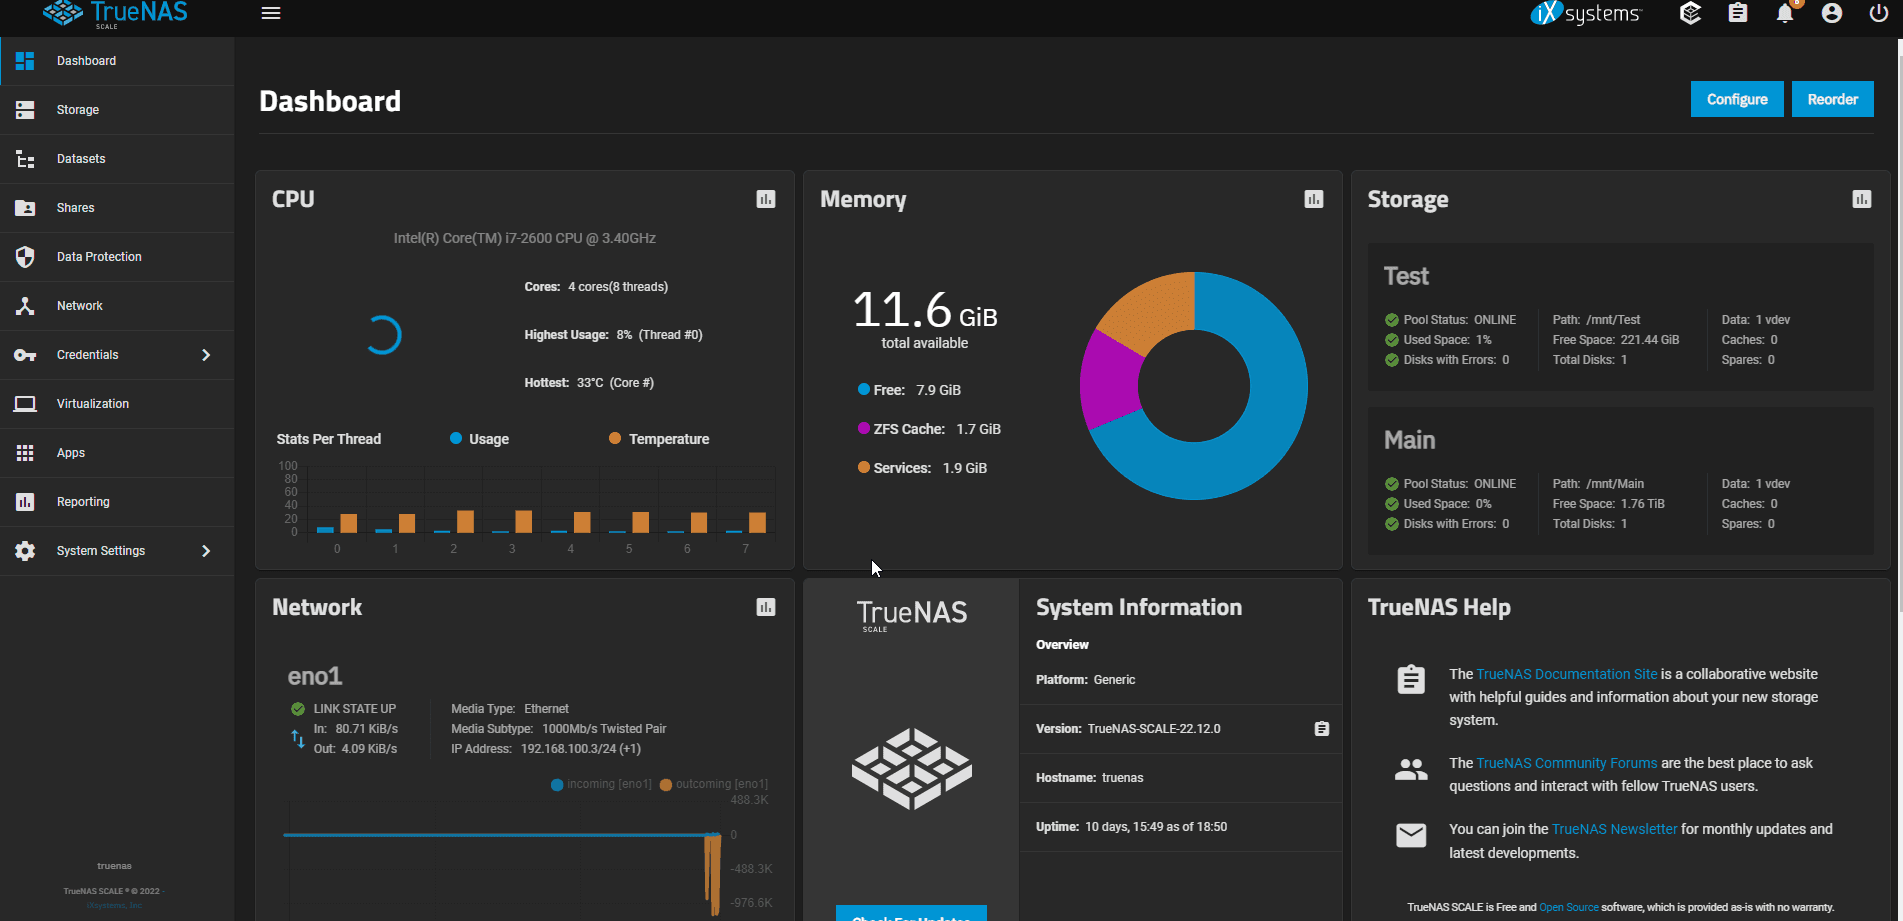
Task: Click the Dashboard sidebar icon
Action: coord(25,61)
